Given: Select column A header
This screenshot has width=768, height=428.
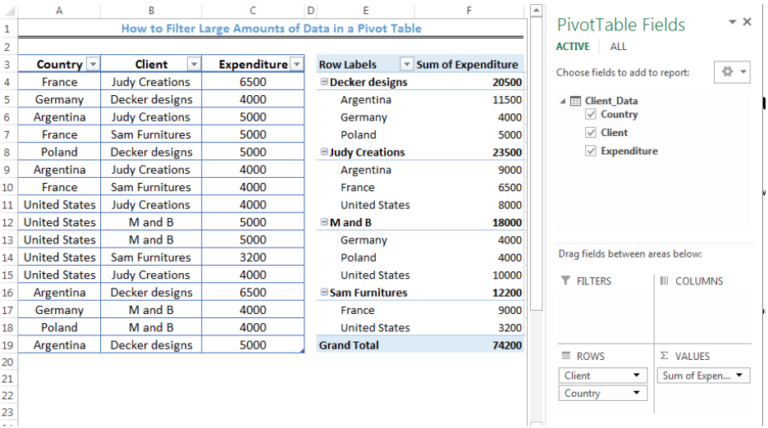Looking at the screenshot, I should [59, 10].
